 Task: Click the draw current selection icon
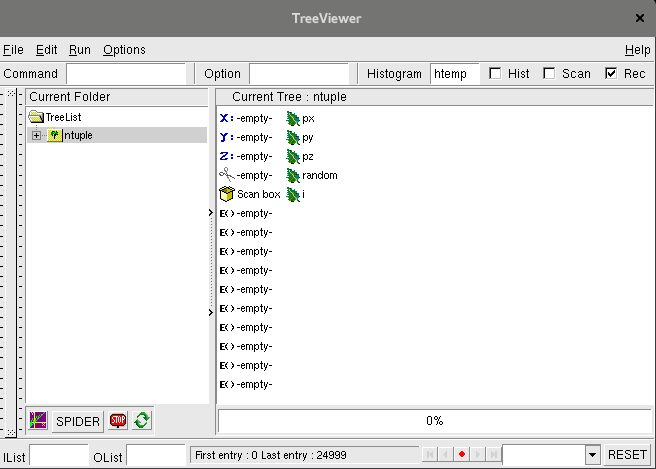click(x=38, y=420)
